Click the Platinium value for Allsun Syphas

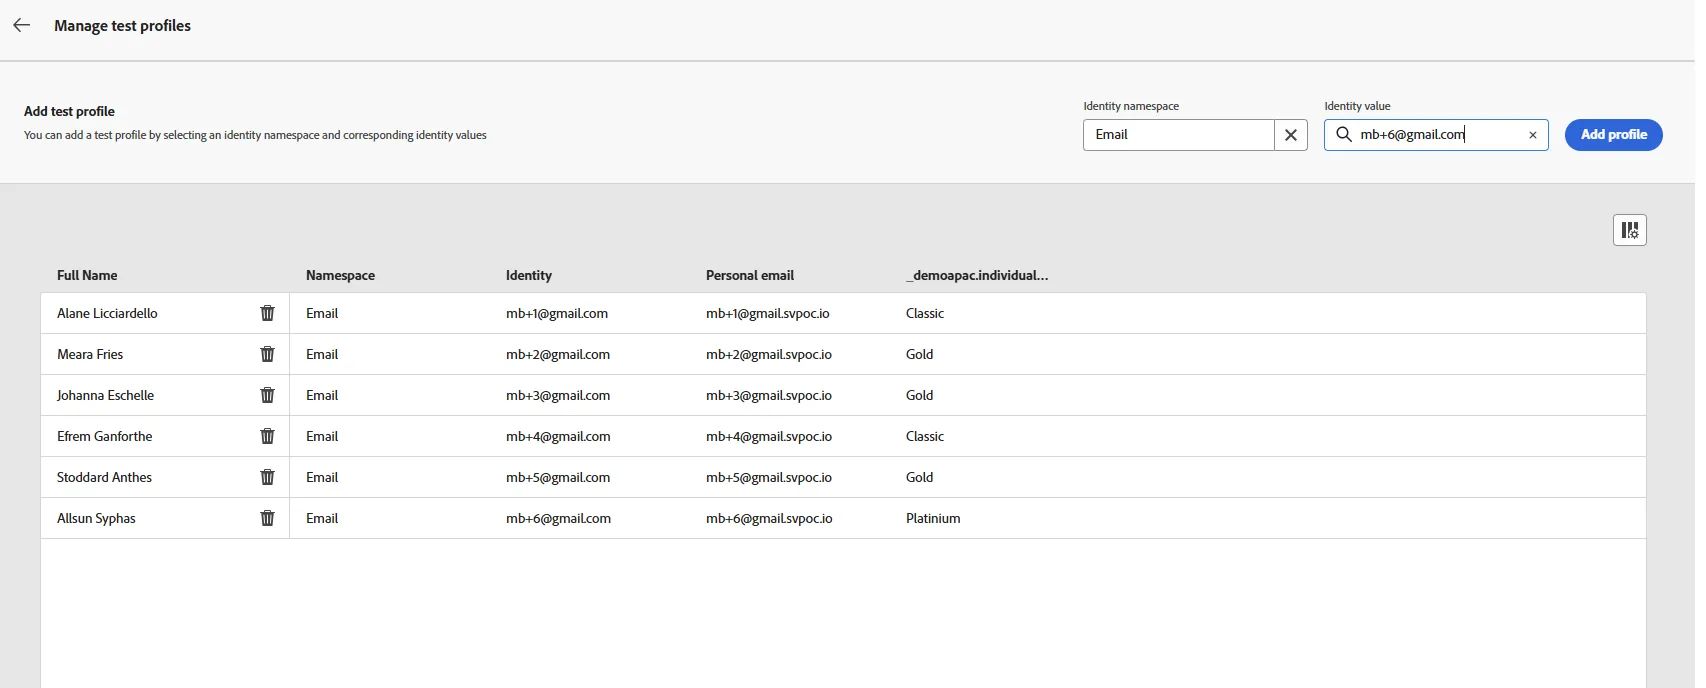point(933,518)
